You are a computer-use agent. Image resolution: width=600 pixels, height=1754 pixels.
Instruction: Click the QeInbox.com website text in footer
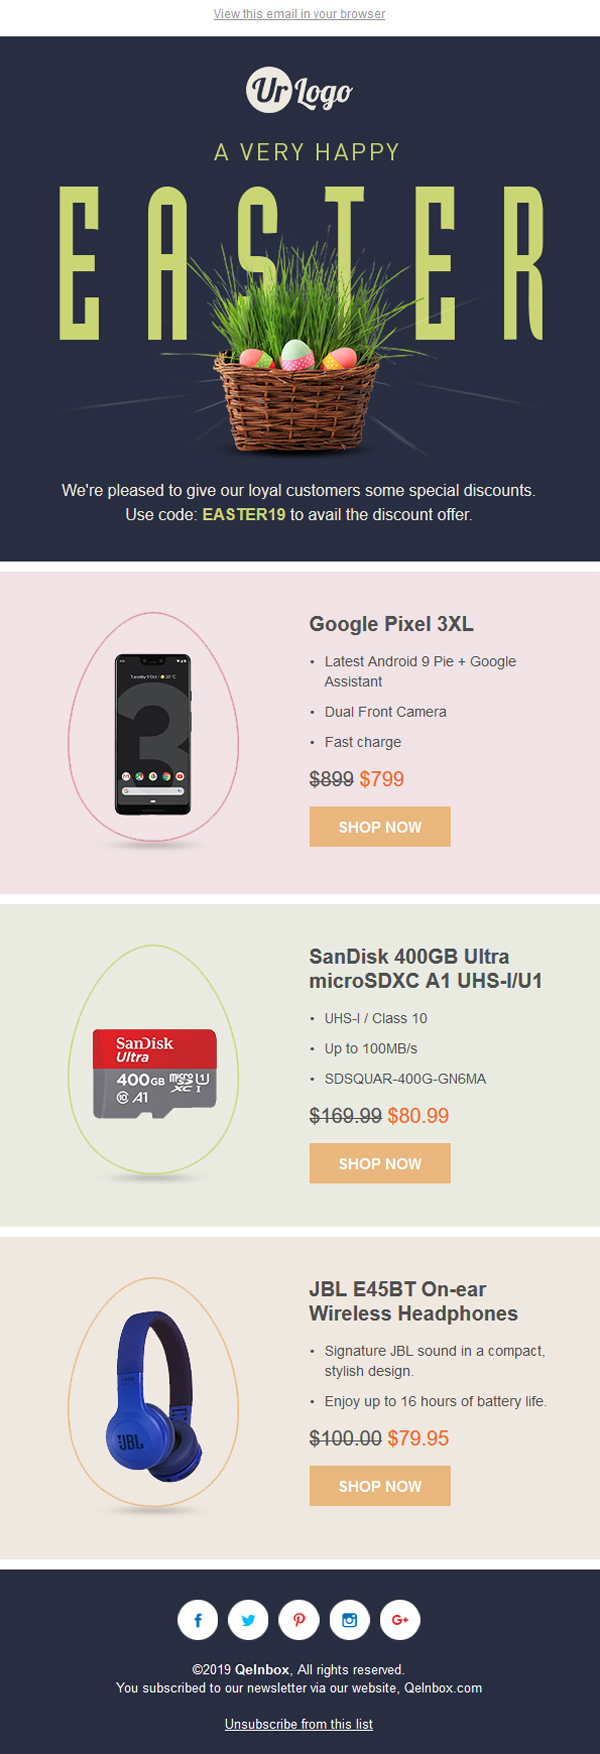443,1688
